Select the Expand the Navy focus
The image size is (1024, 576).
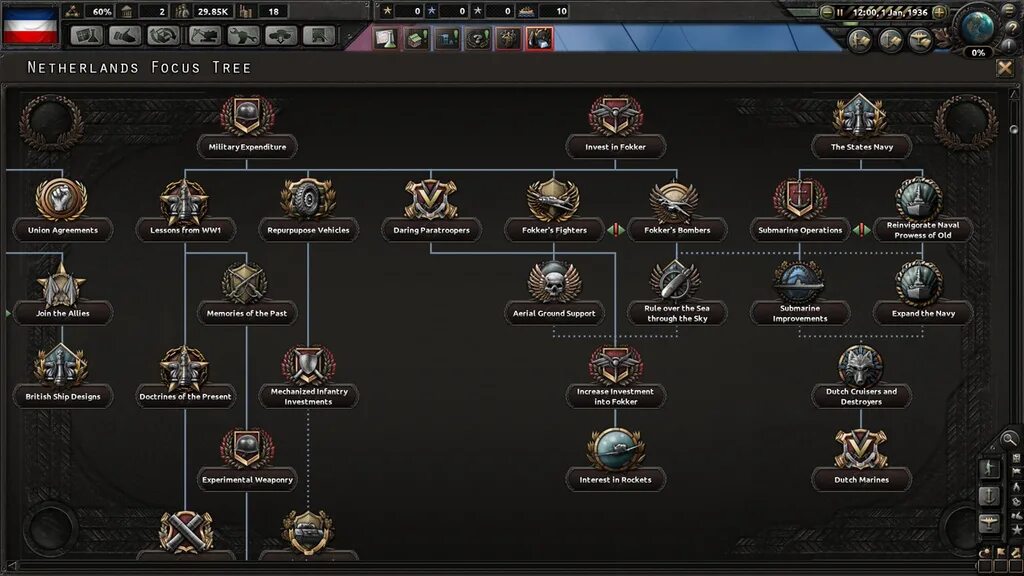923,293
